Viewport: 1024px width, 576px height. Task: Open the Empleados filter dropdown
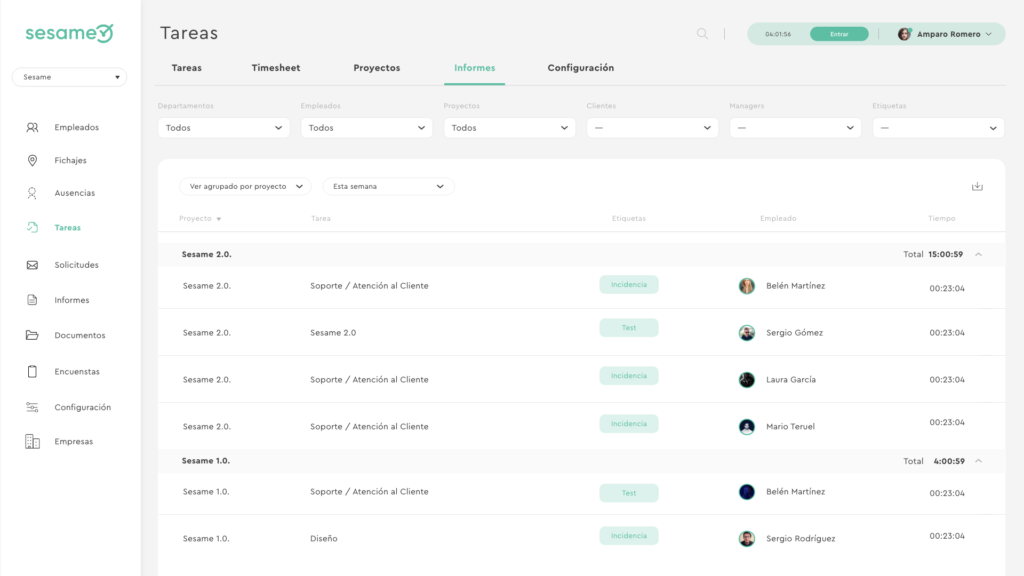point(366,127)
